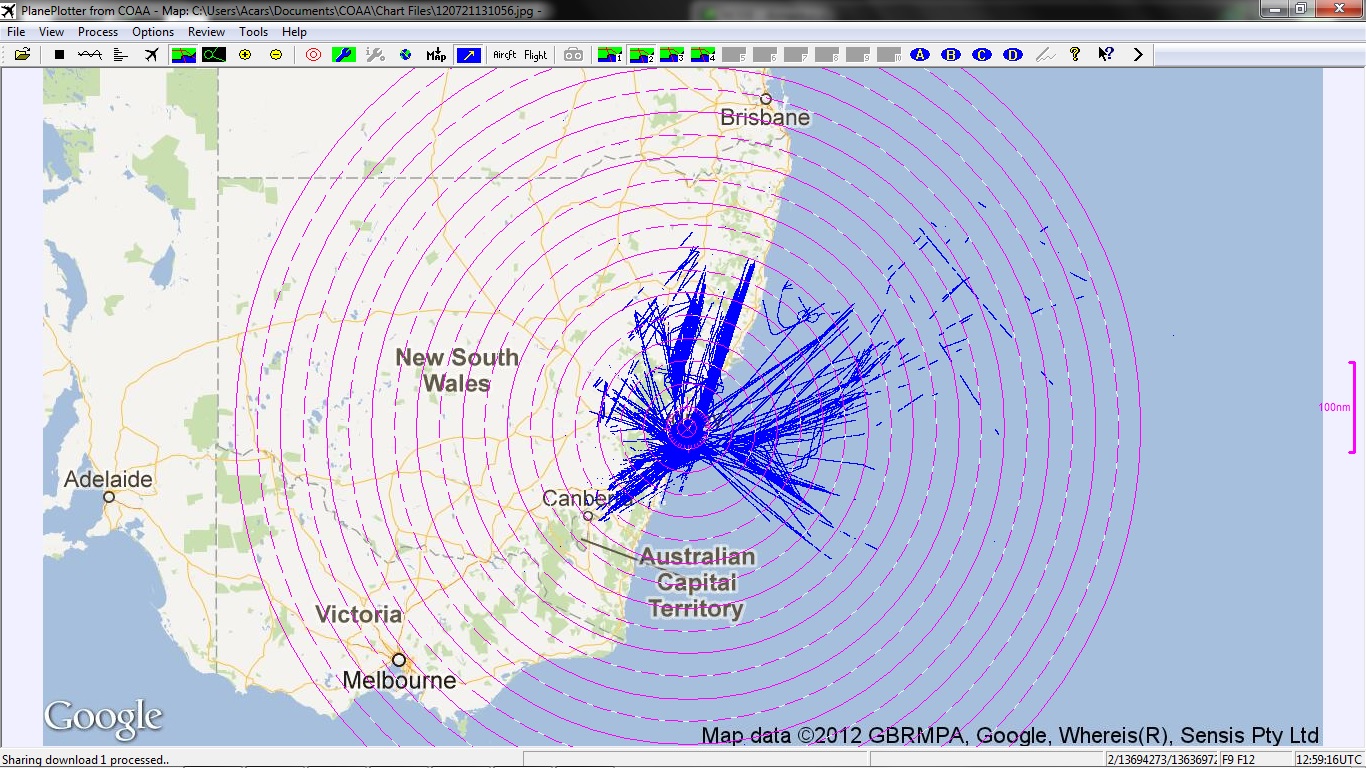Click the greyed-out chart 5 icon
Viewport: 1366px width, 768px height.
(734, 55)
